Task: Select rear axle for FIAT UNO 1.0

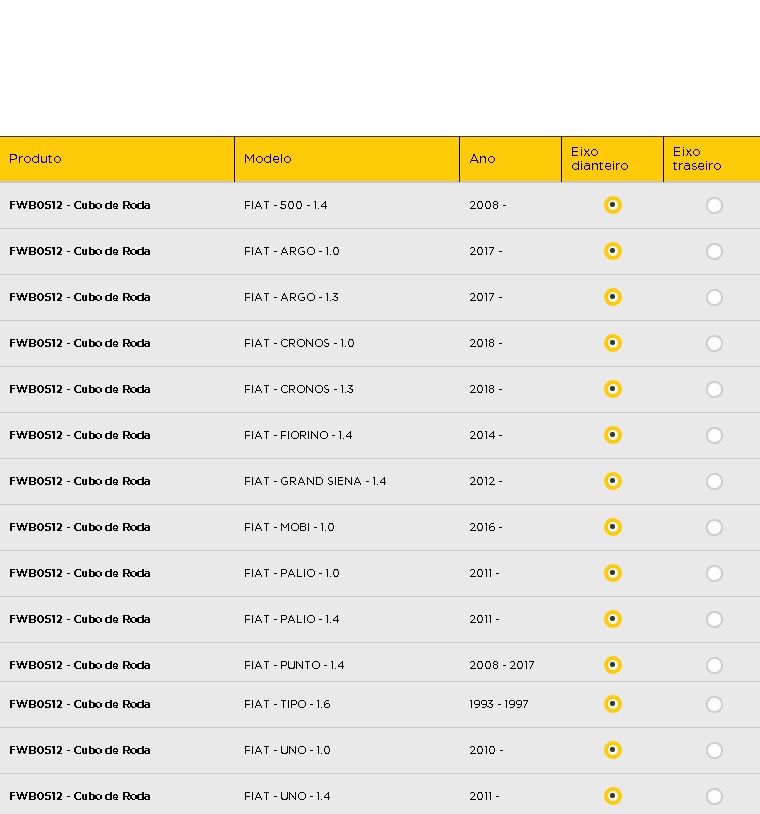Action: click(714, 751)
